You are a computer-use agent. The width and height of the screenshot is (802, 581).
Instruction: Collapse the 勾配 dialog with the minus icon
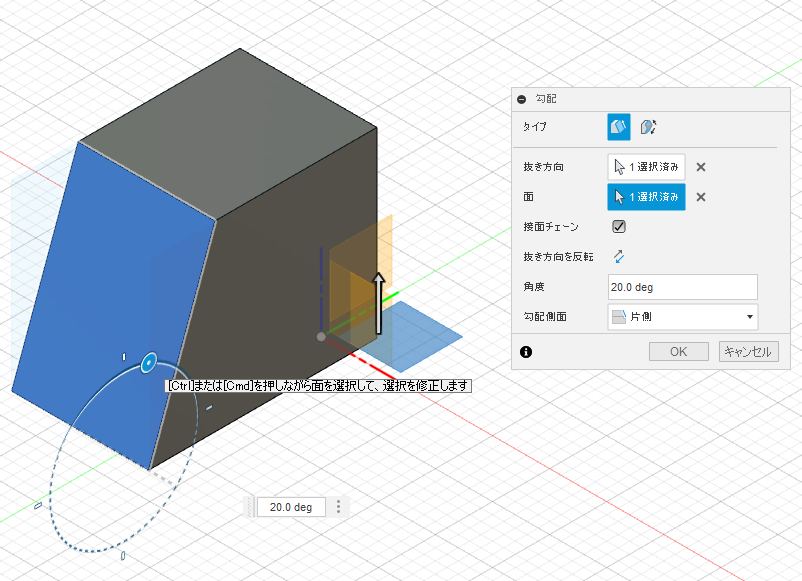(521, 99)
